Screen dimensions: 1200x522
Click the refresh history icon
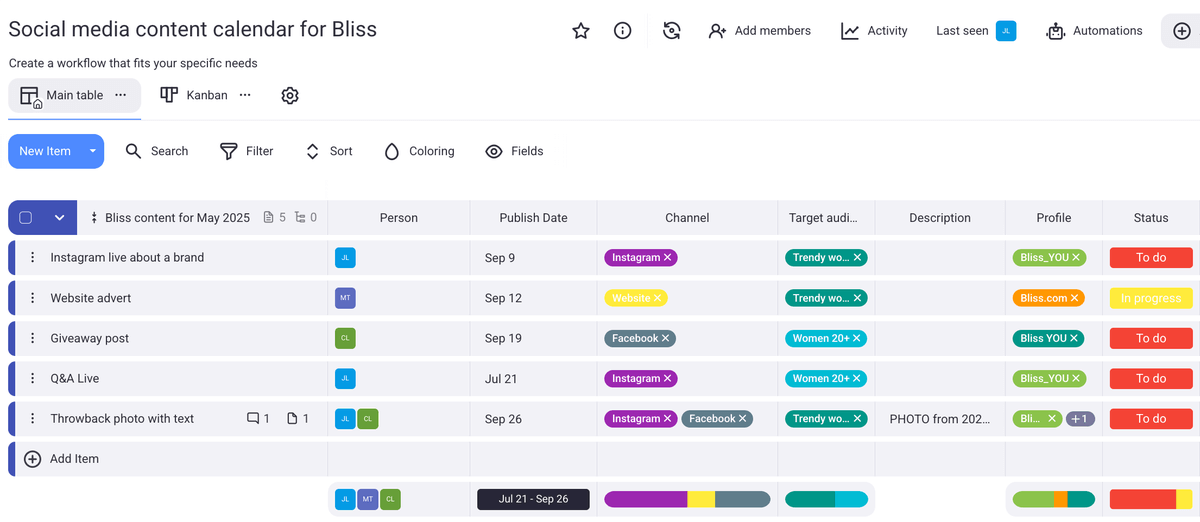pyautogui.click(x=672, y=31)
